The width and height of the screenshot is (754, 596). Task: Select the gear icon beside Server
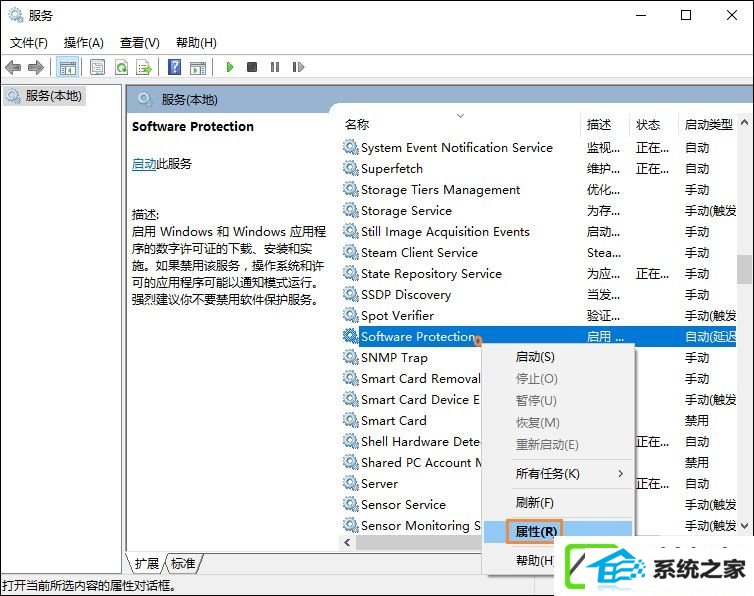[x=351, y=483]
